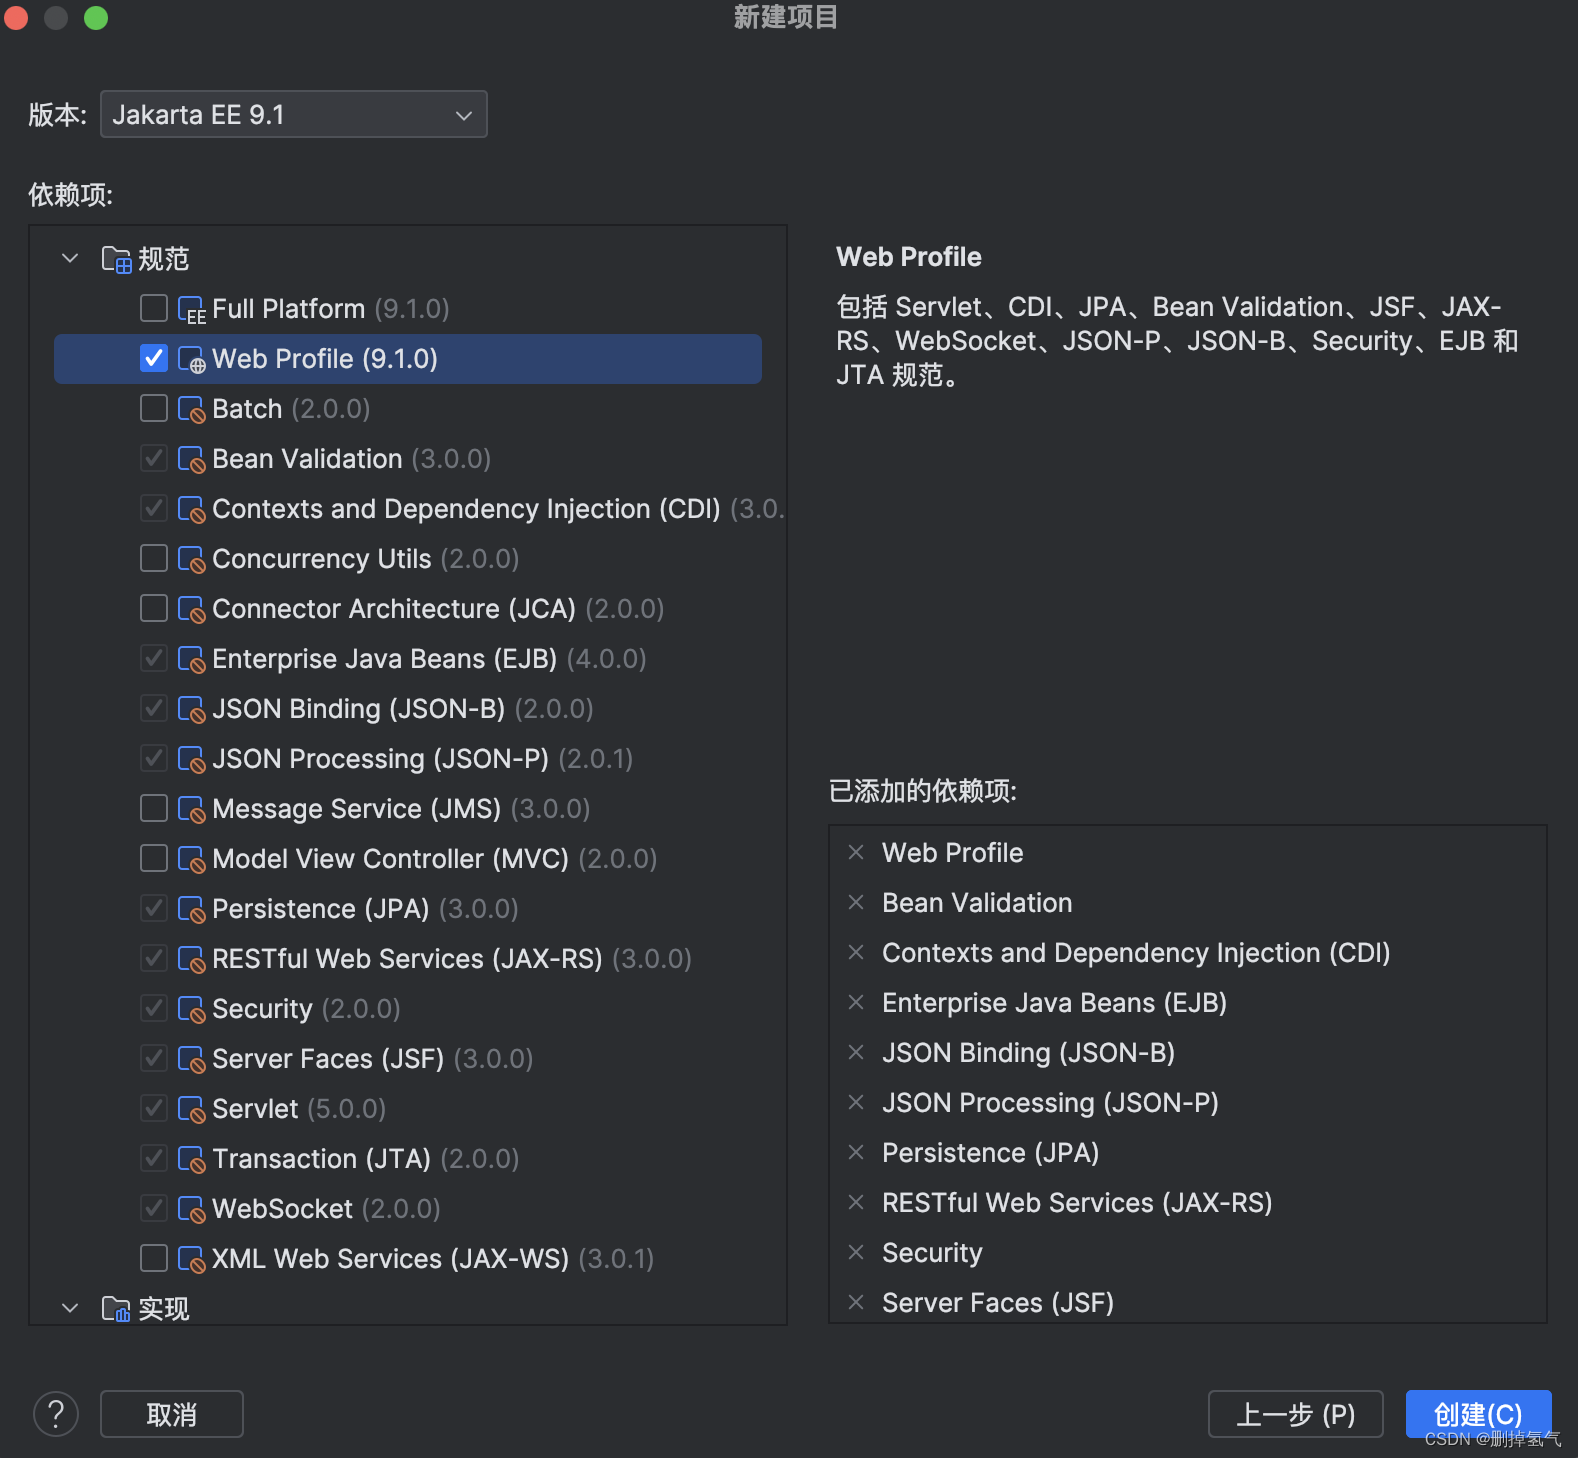Remove Server Faces (JSF) from added dependencies
The image size is (1578, 1458).
[856, 1302]
